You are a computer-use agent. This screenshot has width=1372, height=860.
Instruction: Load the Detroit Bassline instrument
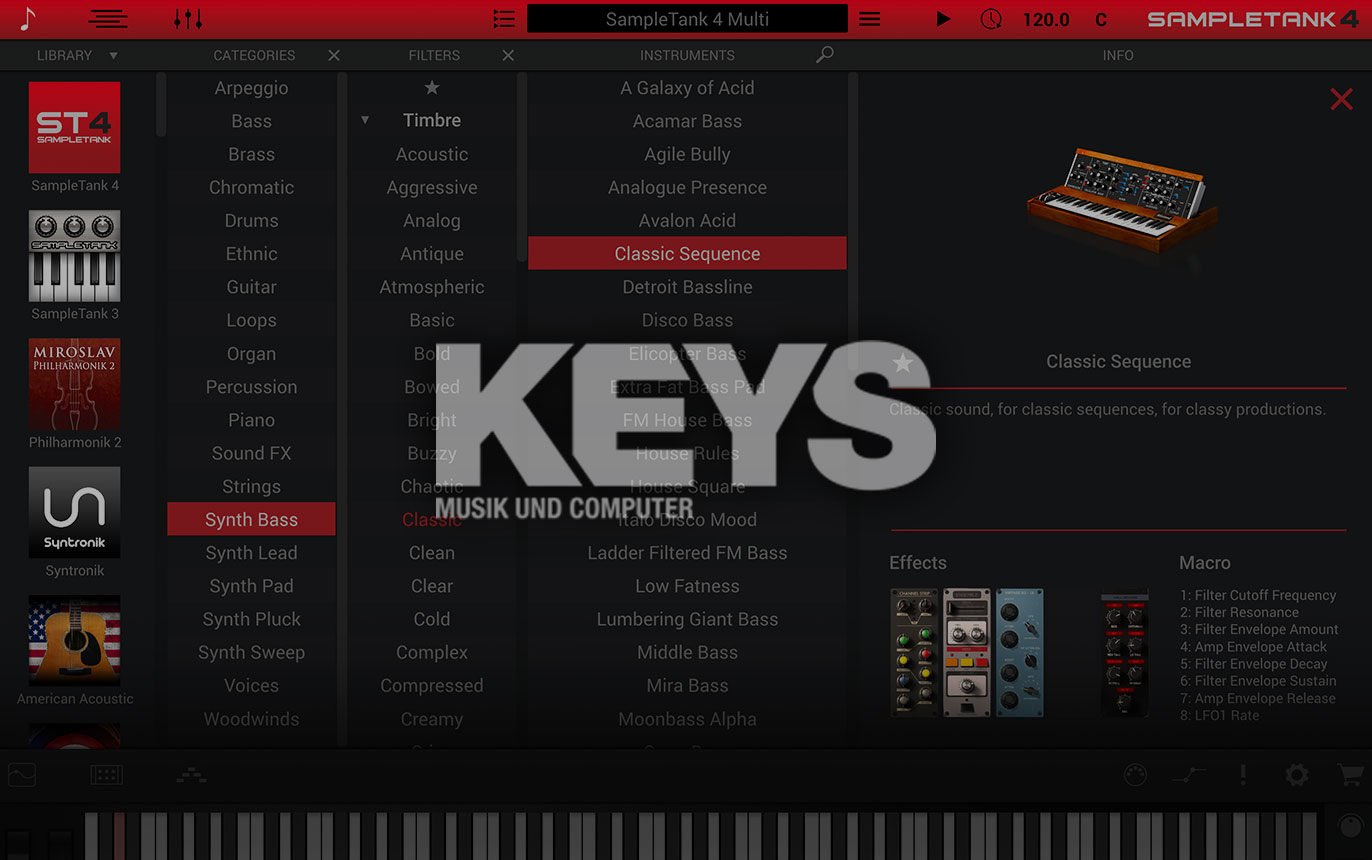click(x=687, y=287)
